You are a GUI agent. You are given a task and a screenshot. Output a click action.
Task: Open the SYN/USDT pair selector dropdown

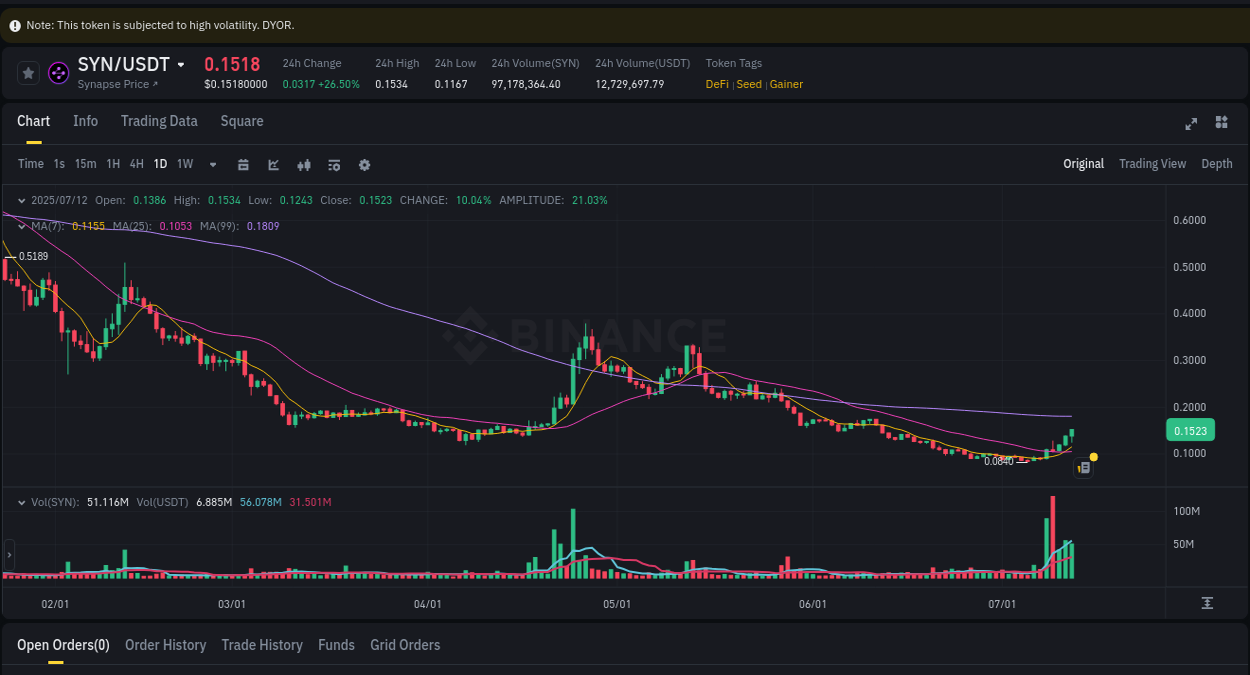(182, 64)
